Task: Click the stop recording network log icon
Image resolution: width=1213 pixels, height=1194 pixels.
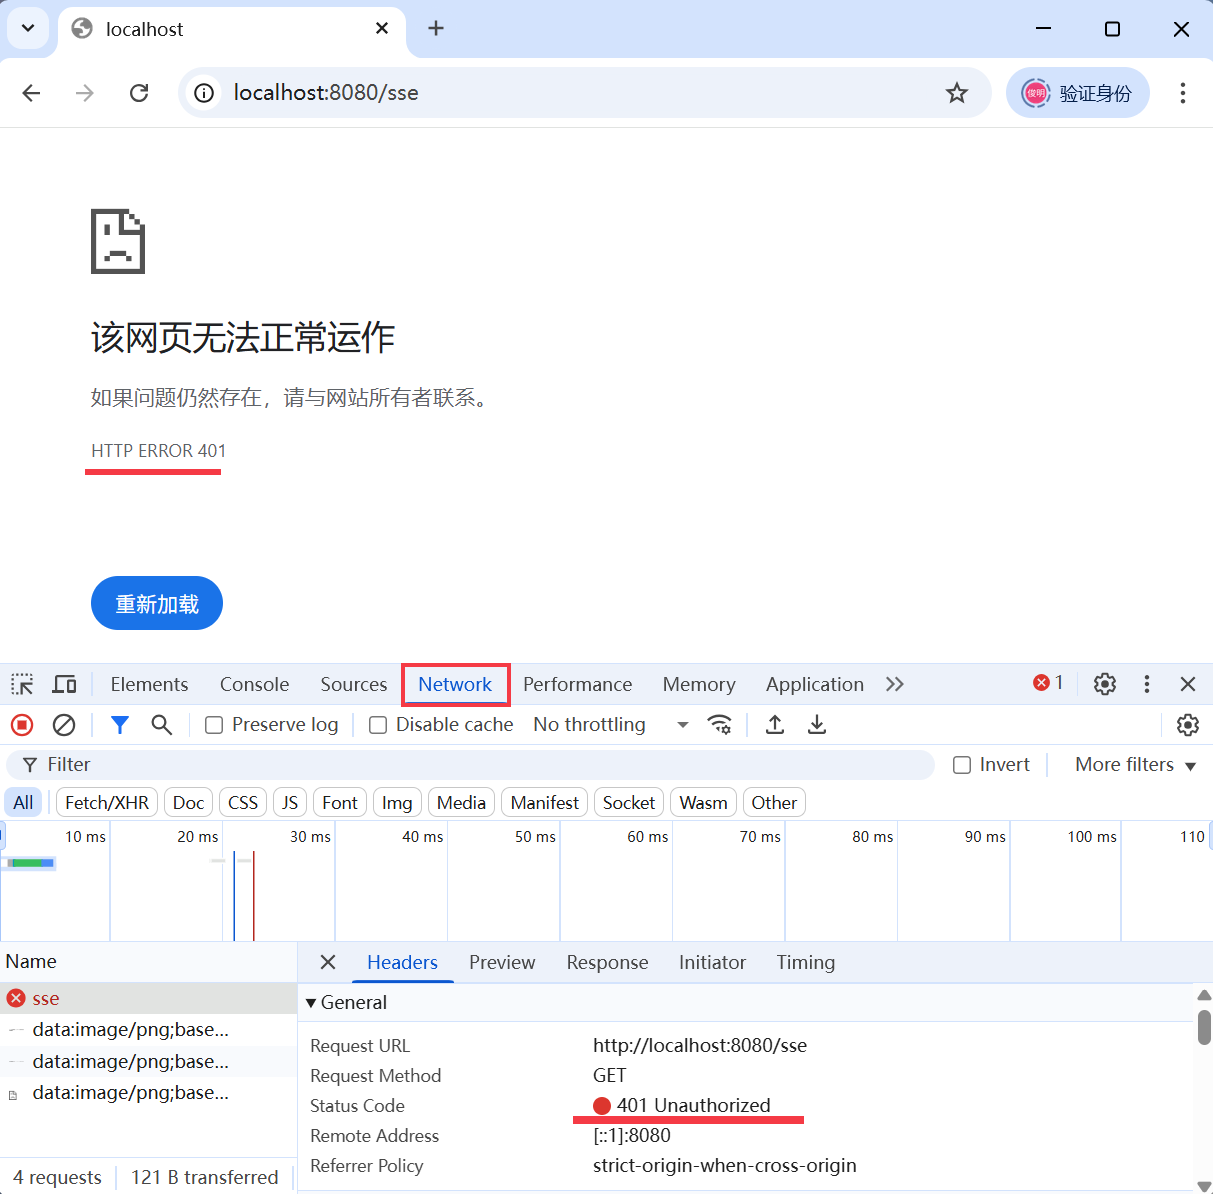Action: (x=22, y=725)
